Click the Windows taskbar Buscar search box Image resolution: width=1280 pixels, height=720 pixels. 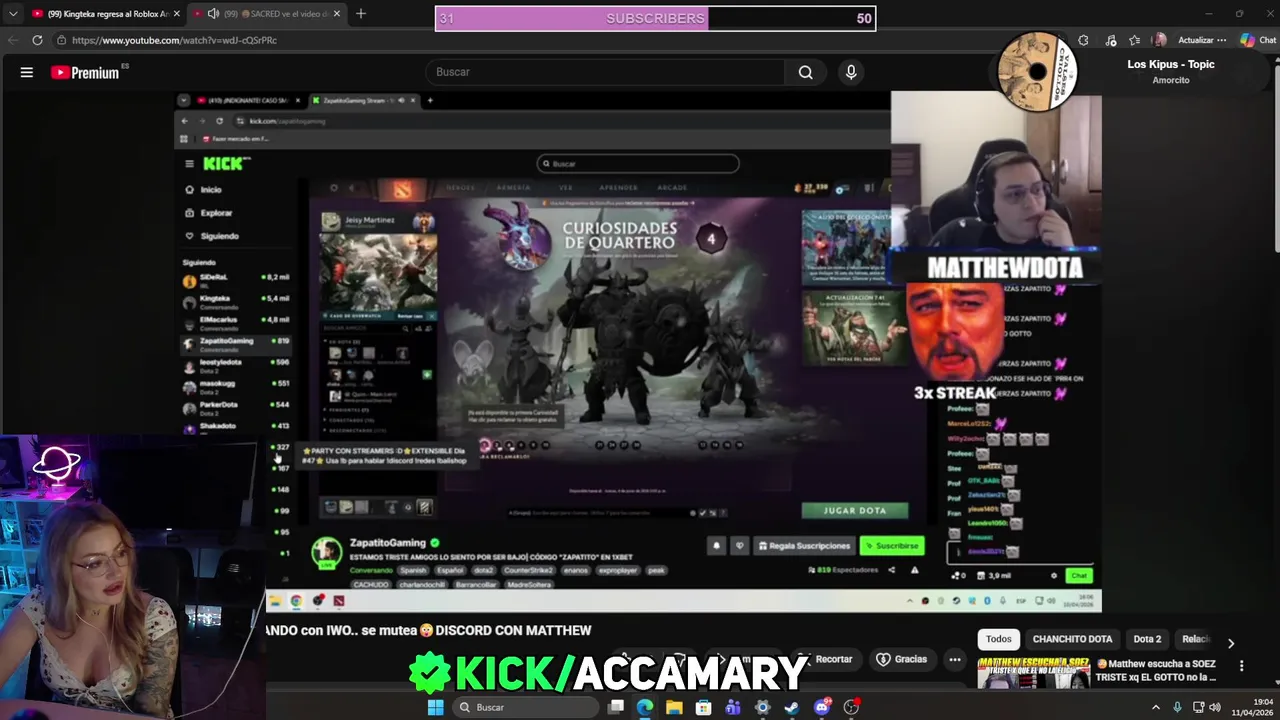525,707
